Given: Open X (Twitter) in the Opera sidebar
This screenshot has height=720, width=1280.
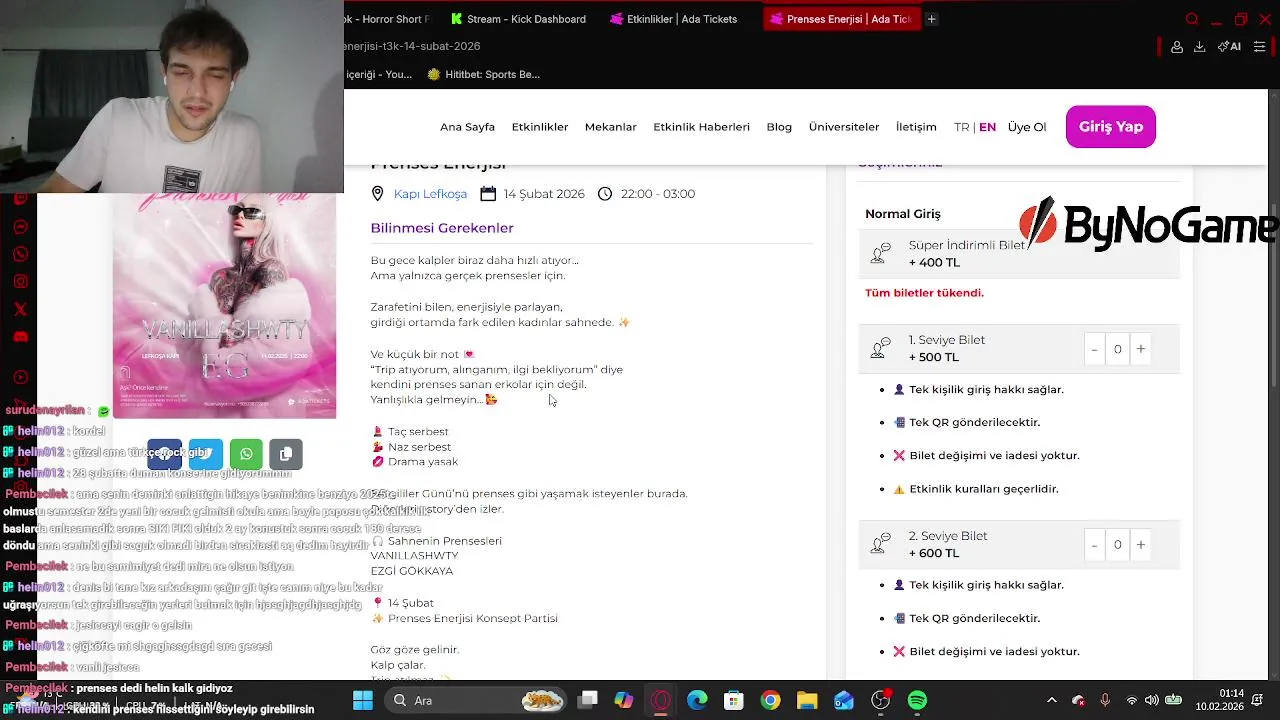Looking at the screenshot, I should click(20, 309).
